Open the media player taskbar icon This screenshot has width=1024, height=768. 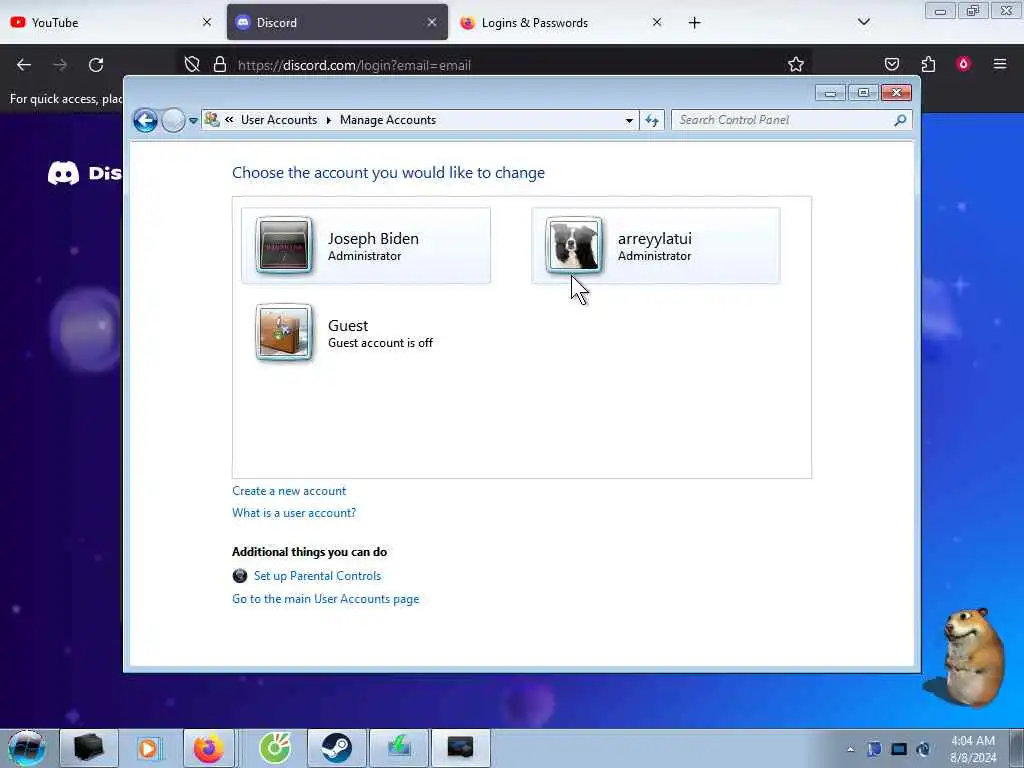(x=148, y=748)
